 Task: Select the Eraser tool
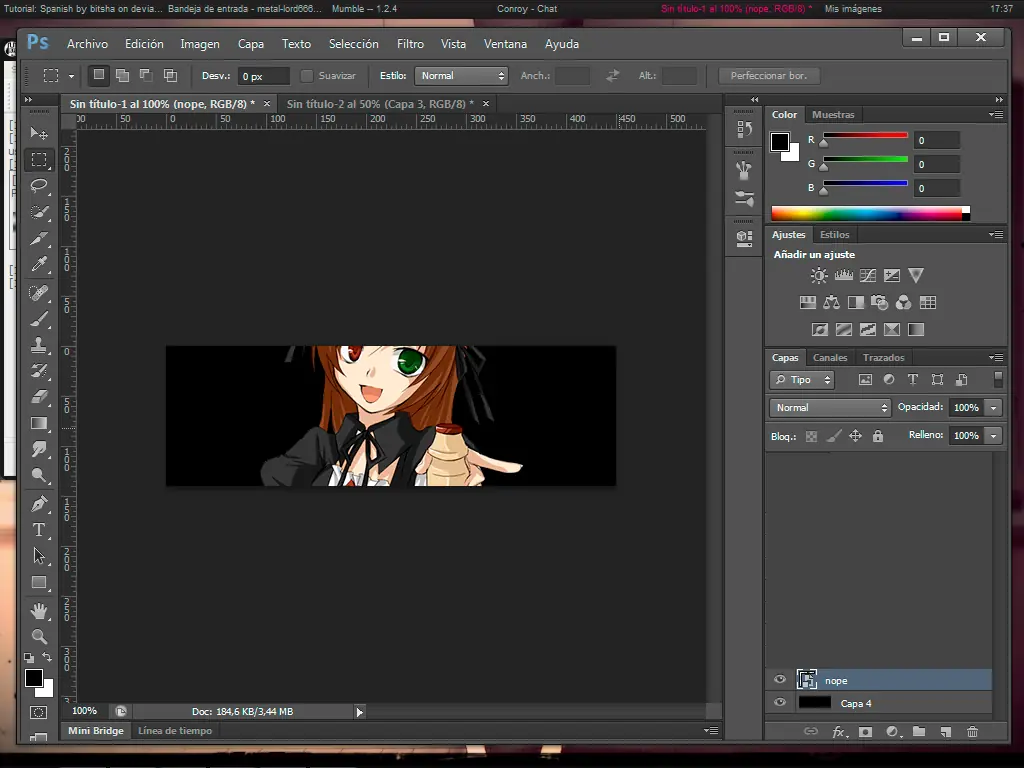coord(39,397)
